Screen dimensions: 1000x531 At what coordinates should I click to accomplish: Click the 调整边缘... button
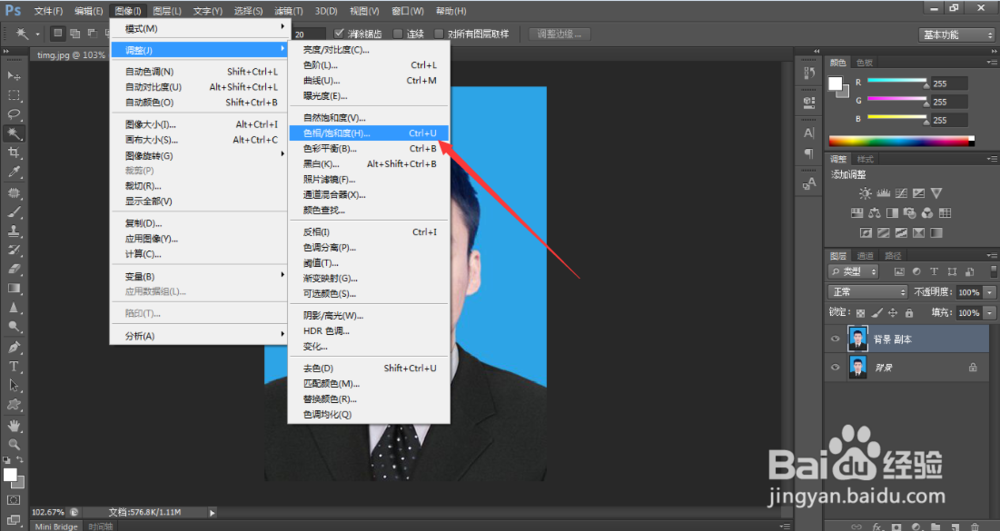pyautogui.click(x=559, y=34)
